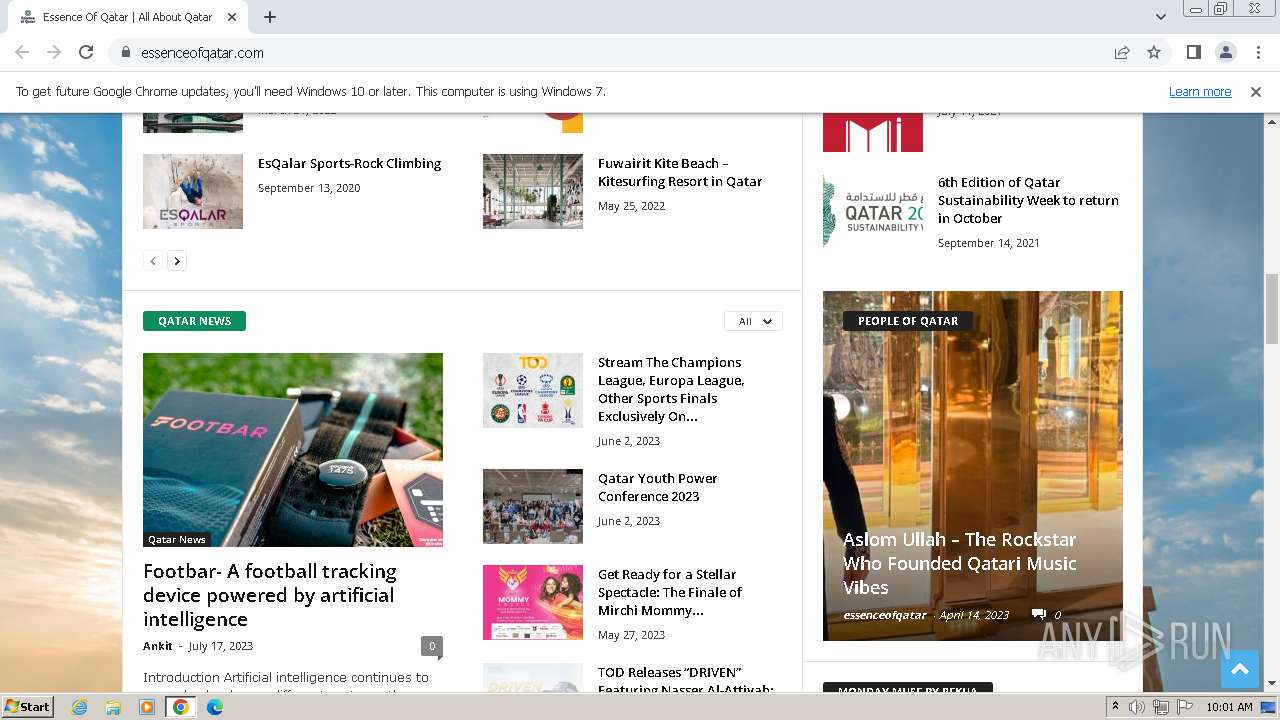Open Aslom Ullah comments icon
Viewport: 1280px width, 720px height.
(1039, 615)
